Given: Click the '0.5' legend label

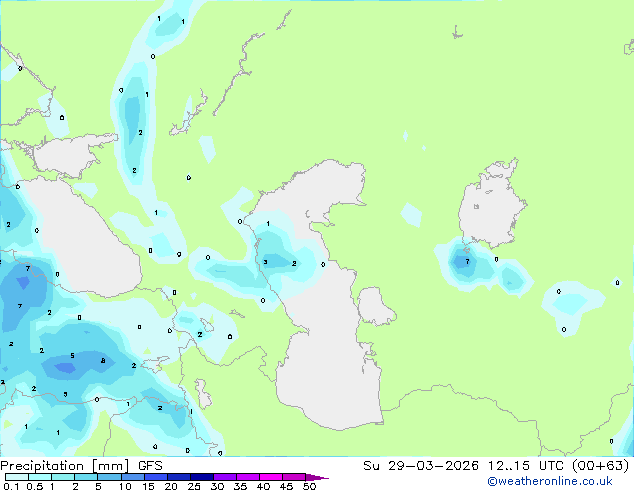Looking at the screenshot, I should (x=35, y=486).
